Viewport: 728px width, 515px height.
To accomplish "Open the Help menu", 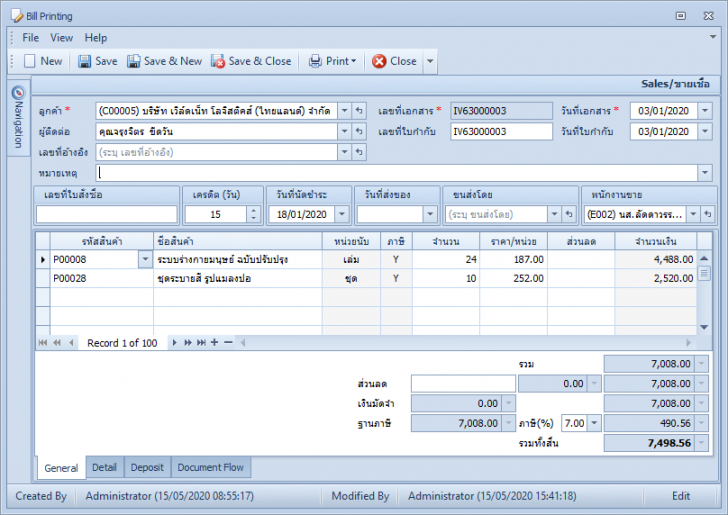I will point(96,37).
